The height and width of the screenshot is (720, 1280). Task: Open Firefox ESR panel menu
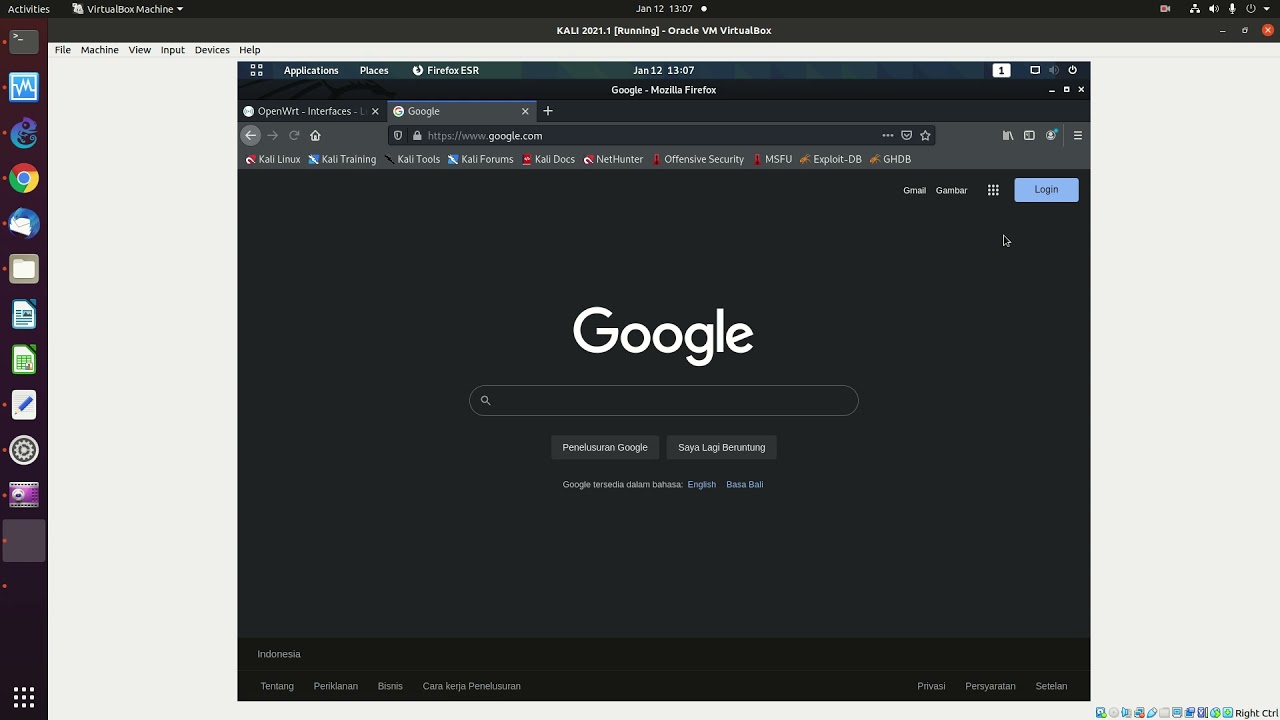click(446, 70)
